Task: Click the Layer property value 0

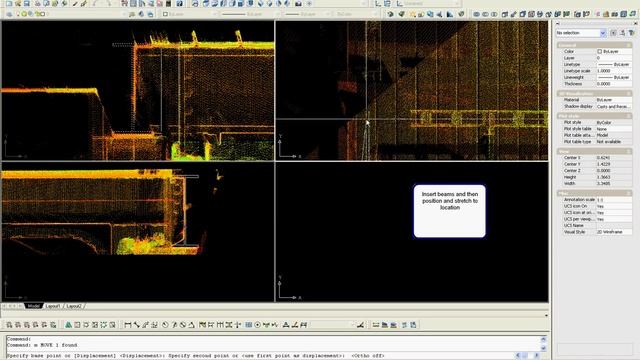Action: [x=613, y=58]
